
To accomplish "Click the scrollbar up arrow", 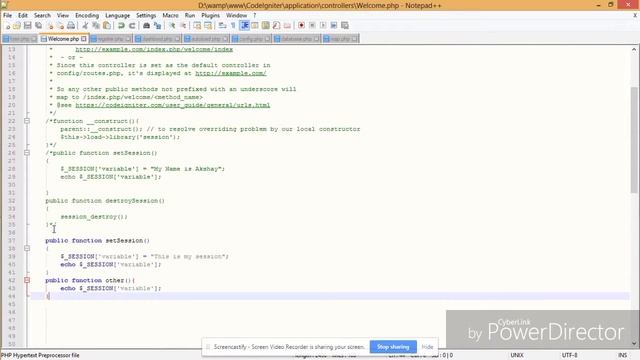I will pos(634,49).
